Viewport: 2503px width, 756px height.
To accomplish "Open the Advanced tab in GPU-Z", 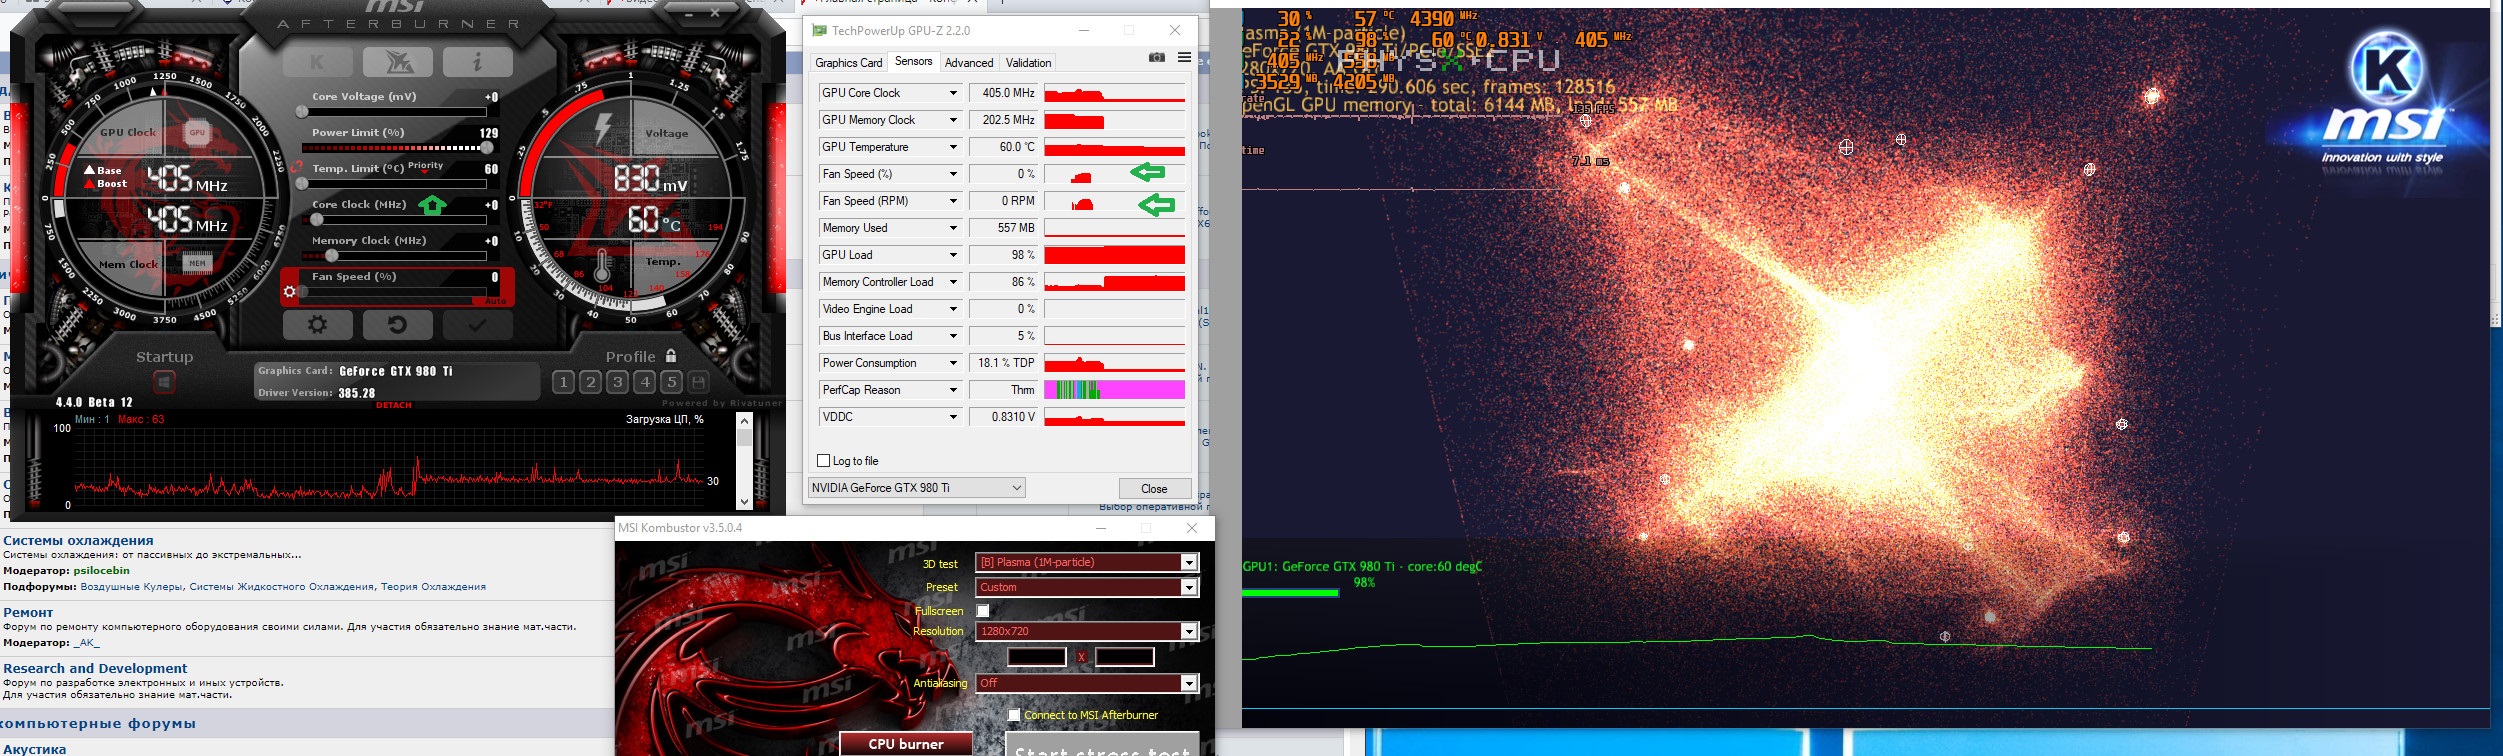I will coord(969,63).
